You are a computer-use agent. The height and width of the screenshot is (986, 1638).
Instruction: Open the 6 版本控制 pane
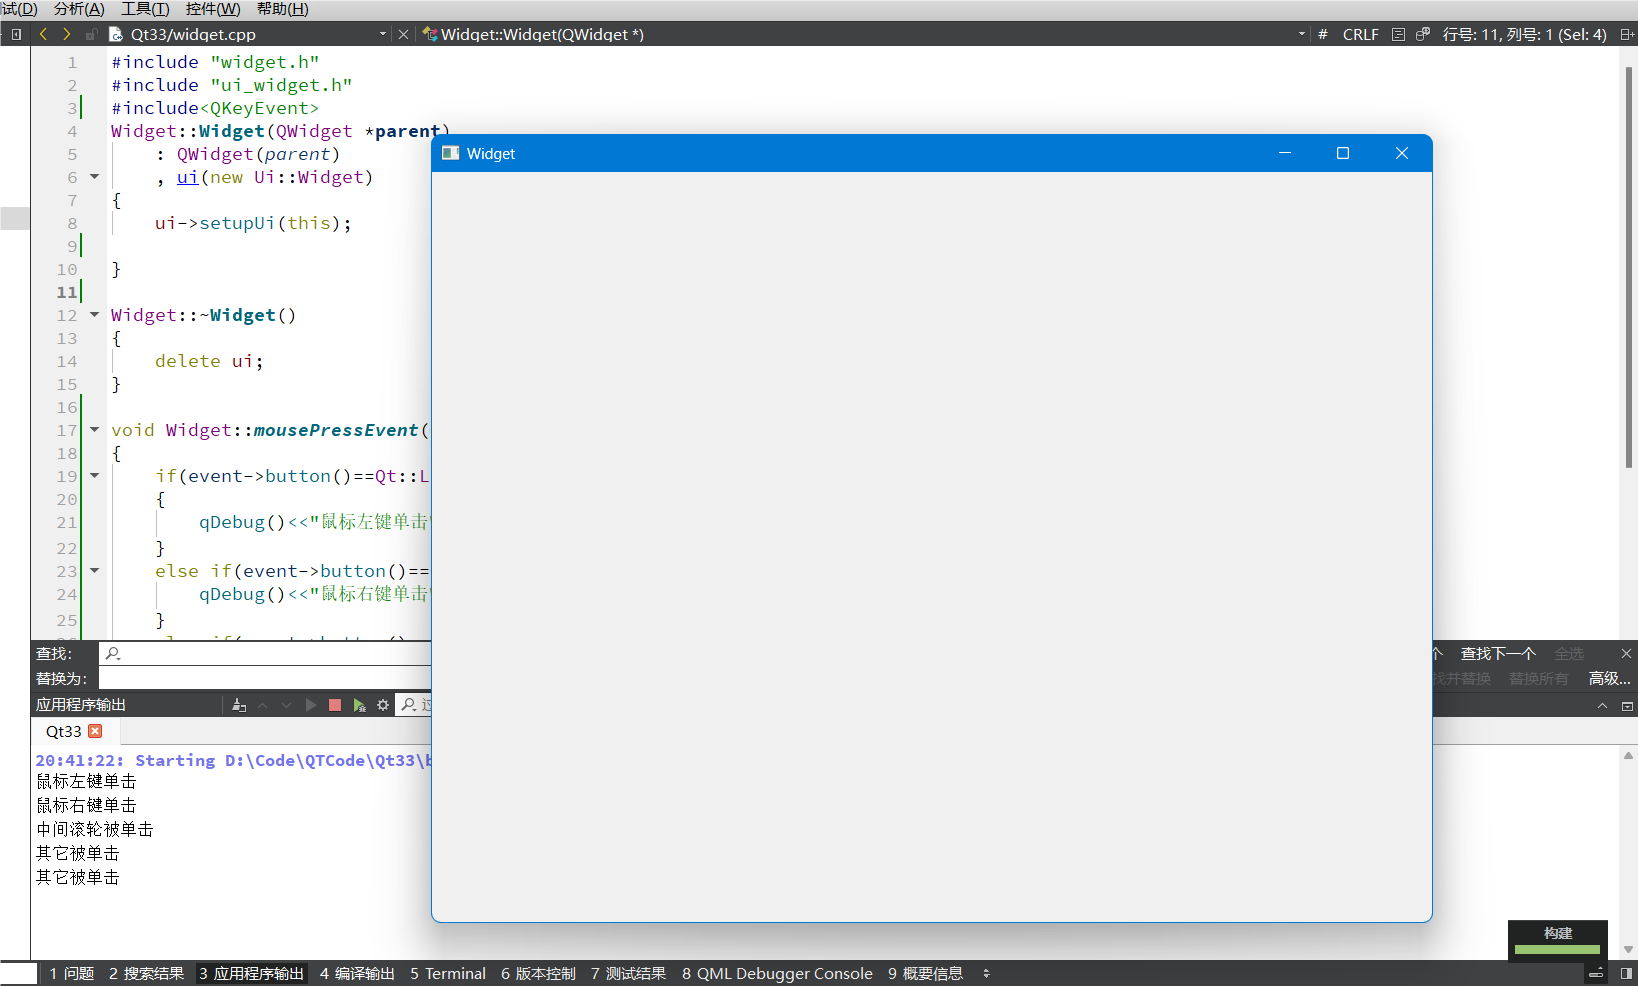tap(538, 973)
